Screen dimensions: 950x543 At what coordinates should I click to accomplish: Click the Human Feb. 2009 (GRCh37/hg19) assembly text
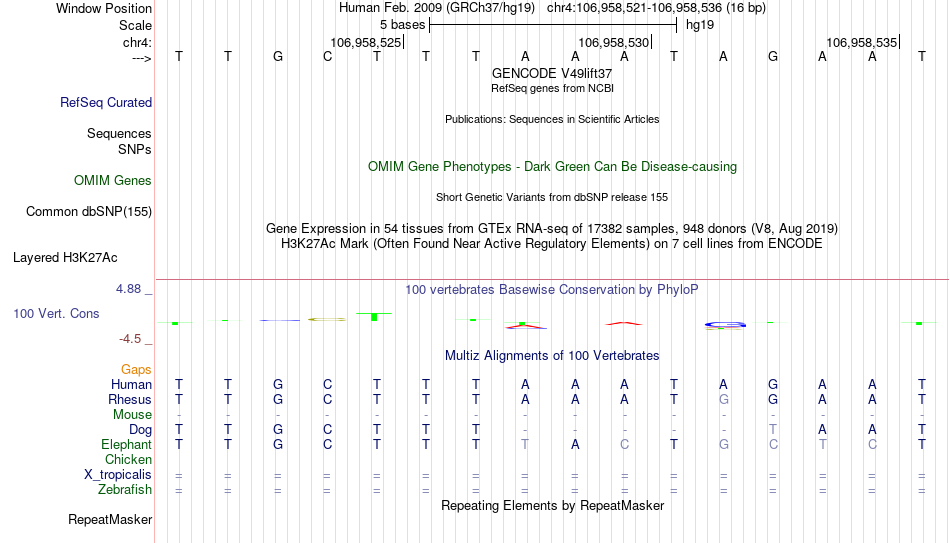[437, 8]
